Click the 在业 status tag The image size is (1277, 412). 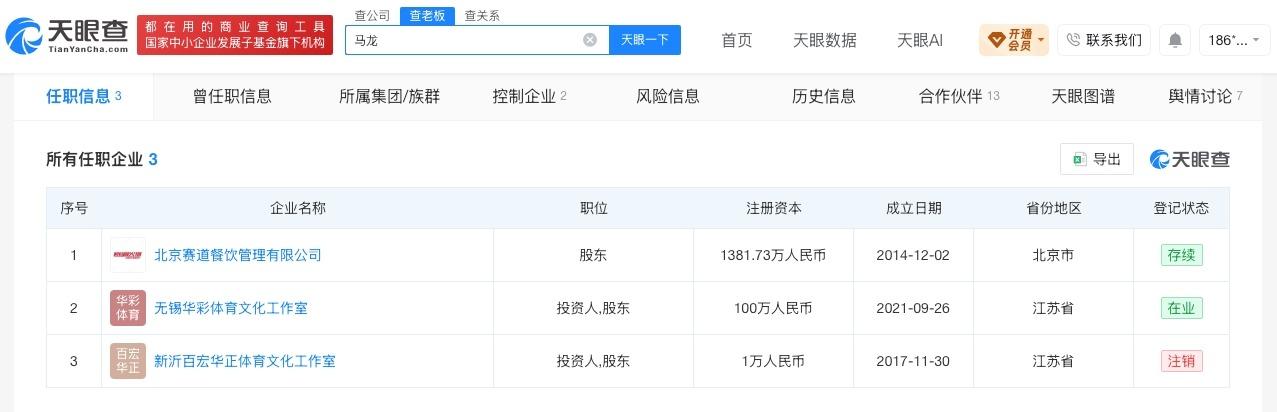click(x=1182, y=308)
